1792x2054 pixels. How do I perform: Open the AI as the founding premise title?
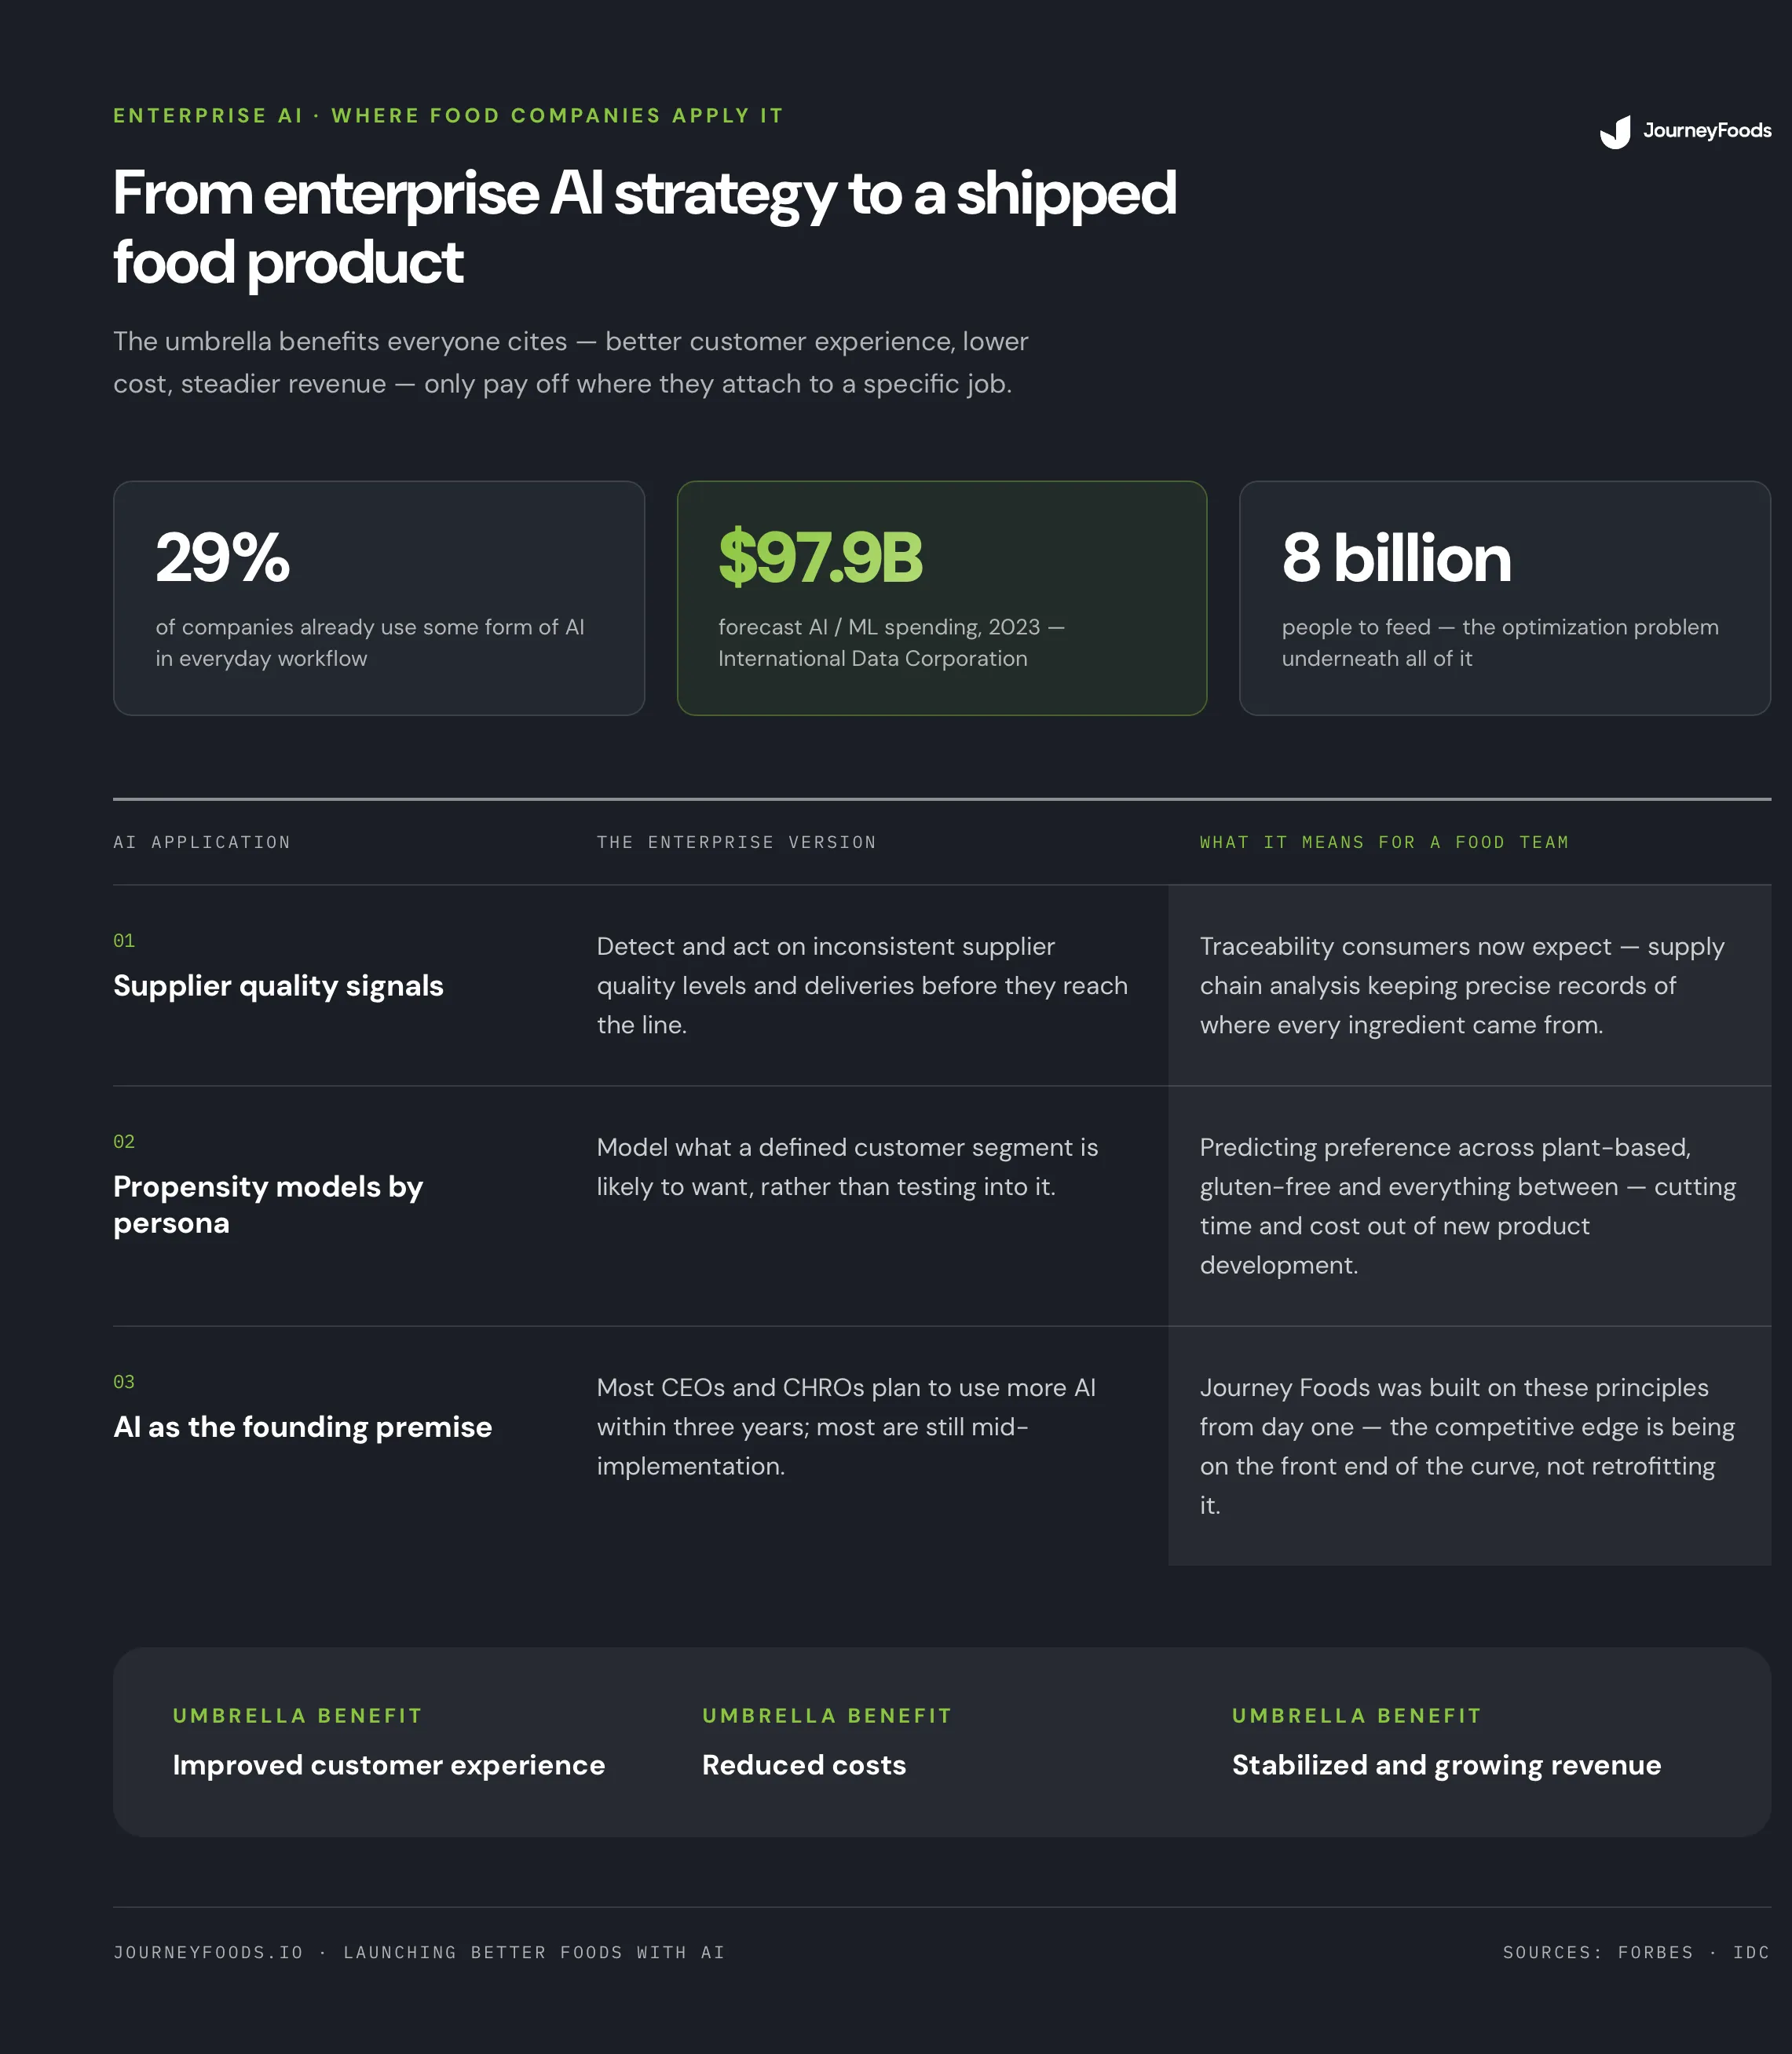(303, 1427)
